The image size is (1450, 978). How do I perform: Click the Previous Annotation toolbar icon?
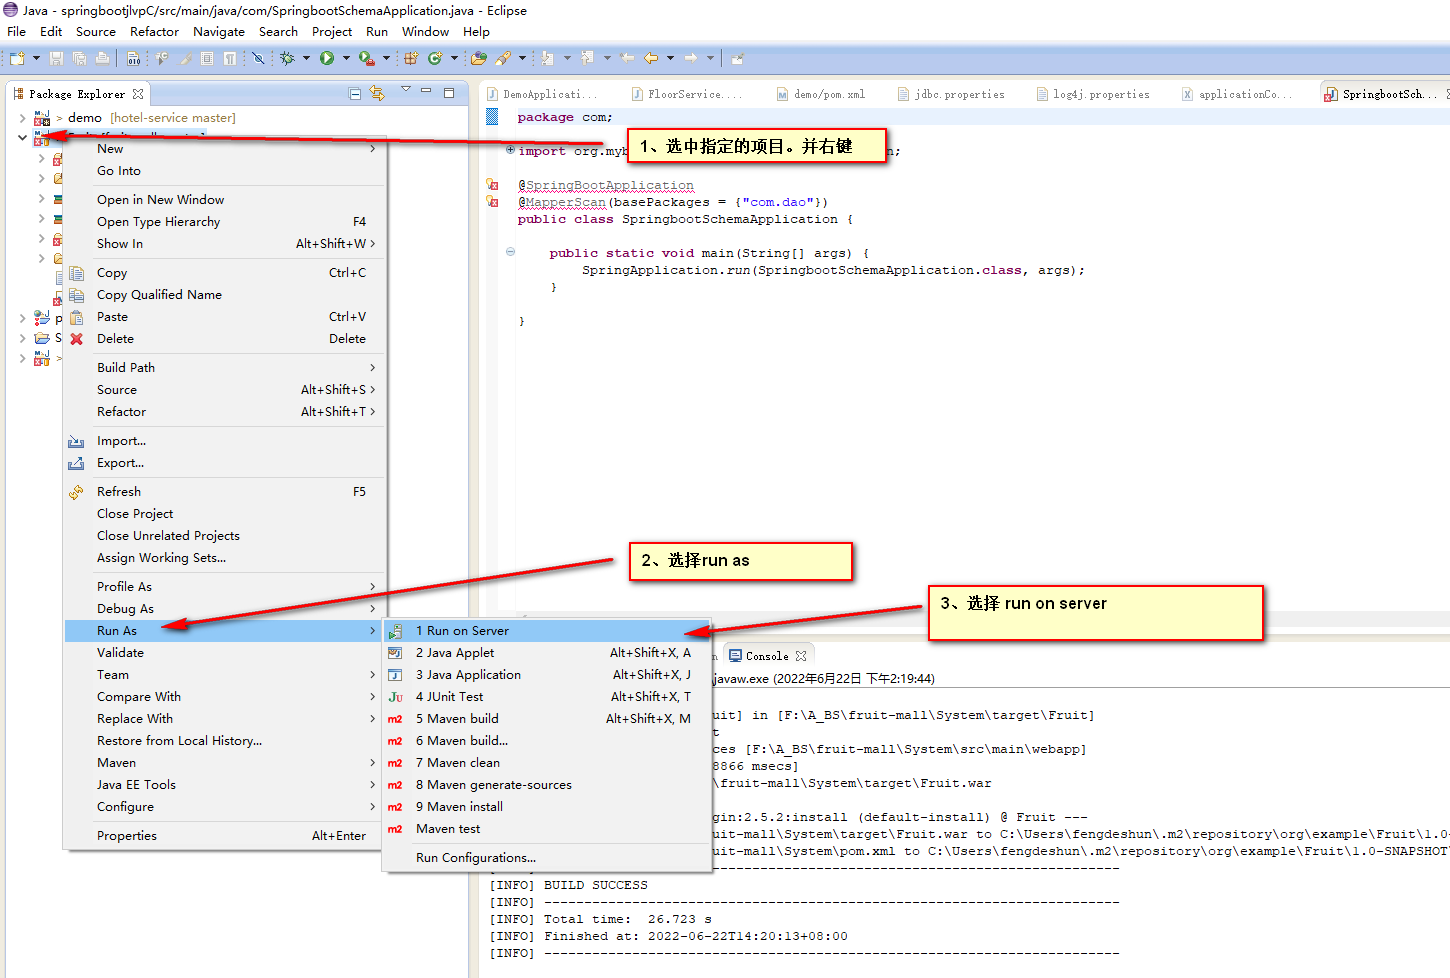click(587, 58)
